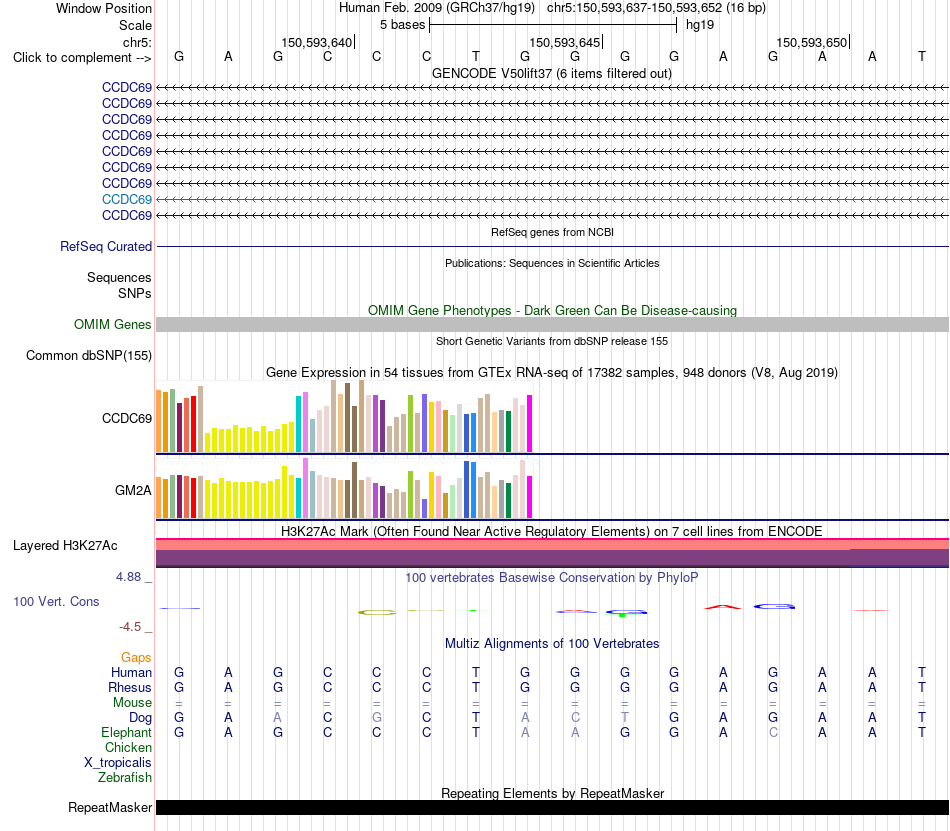Open GTEx Gene Expression in 54 tissues title
The width and height of the screenshot is (950, 831).
552,372
